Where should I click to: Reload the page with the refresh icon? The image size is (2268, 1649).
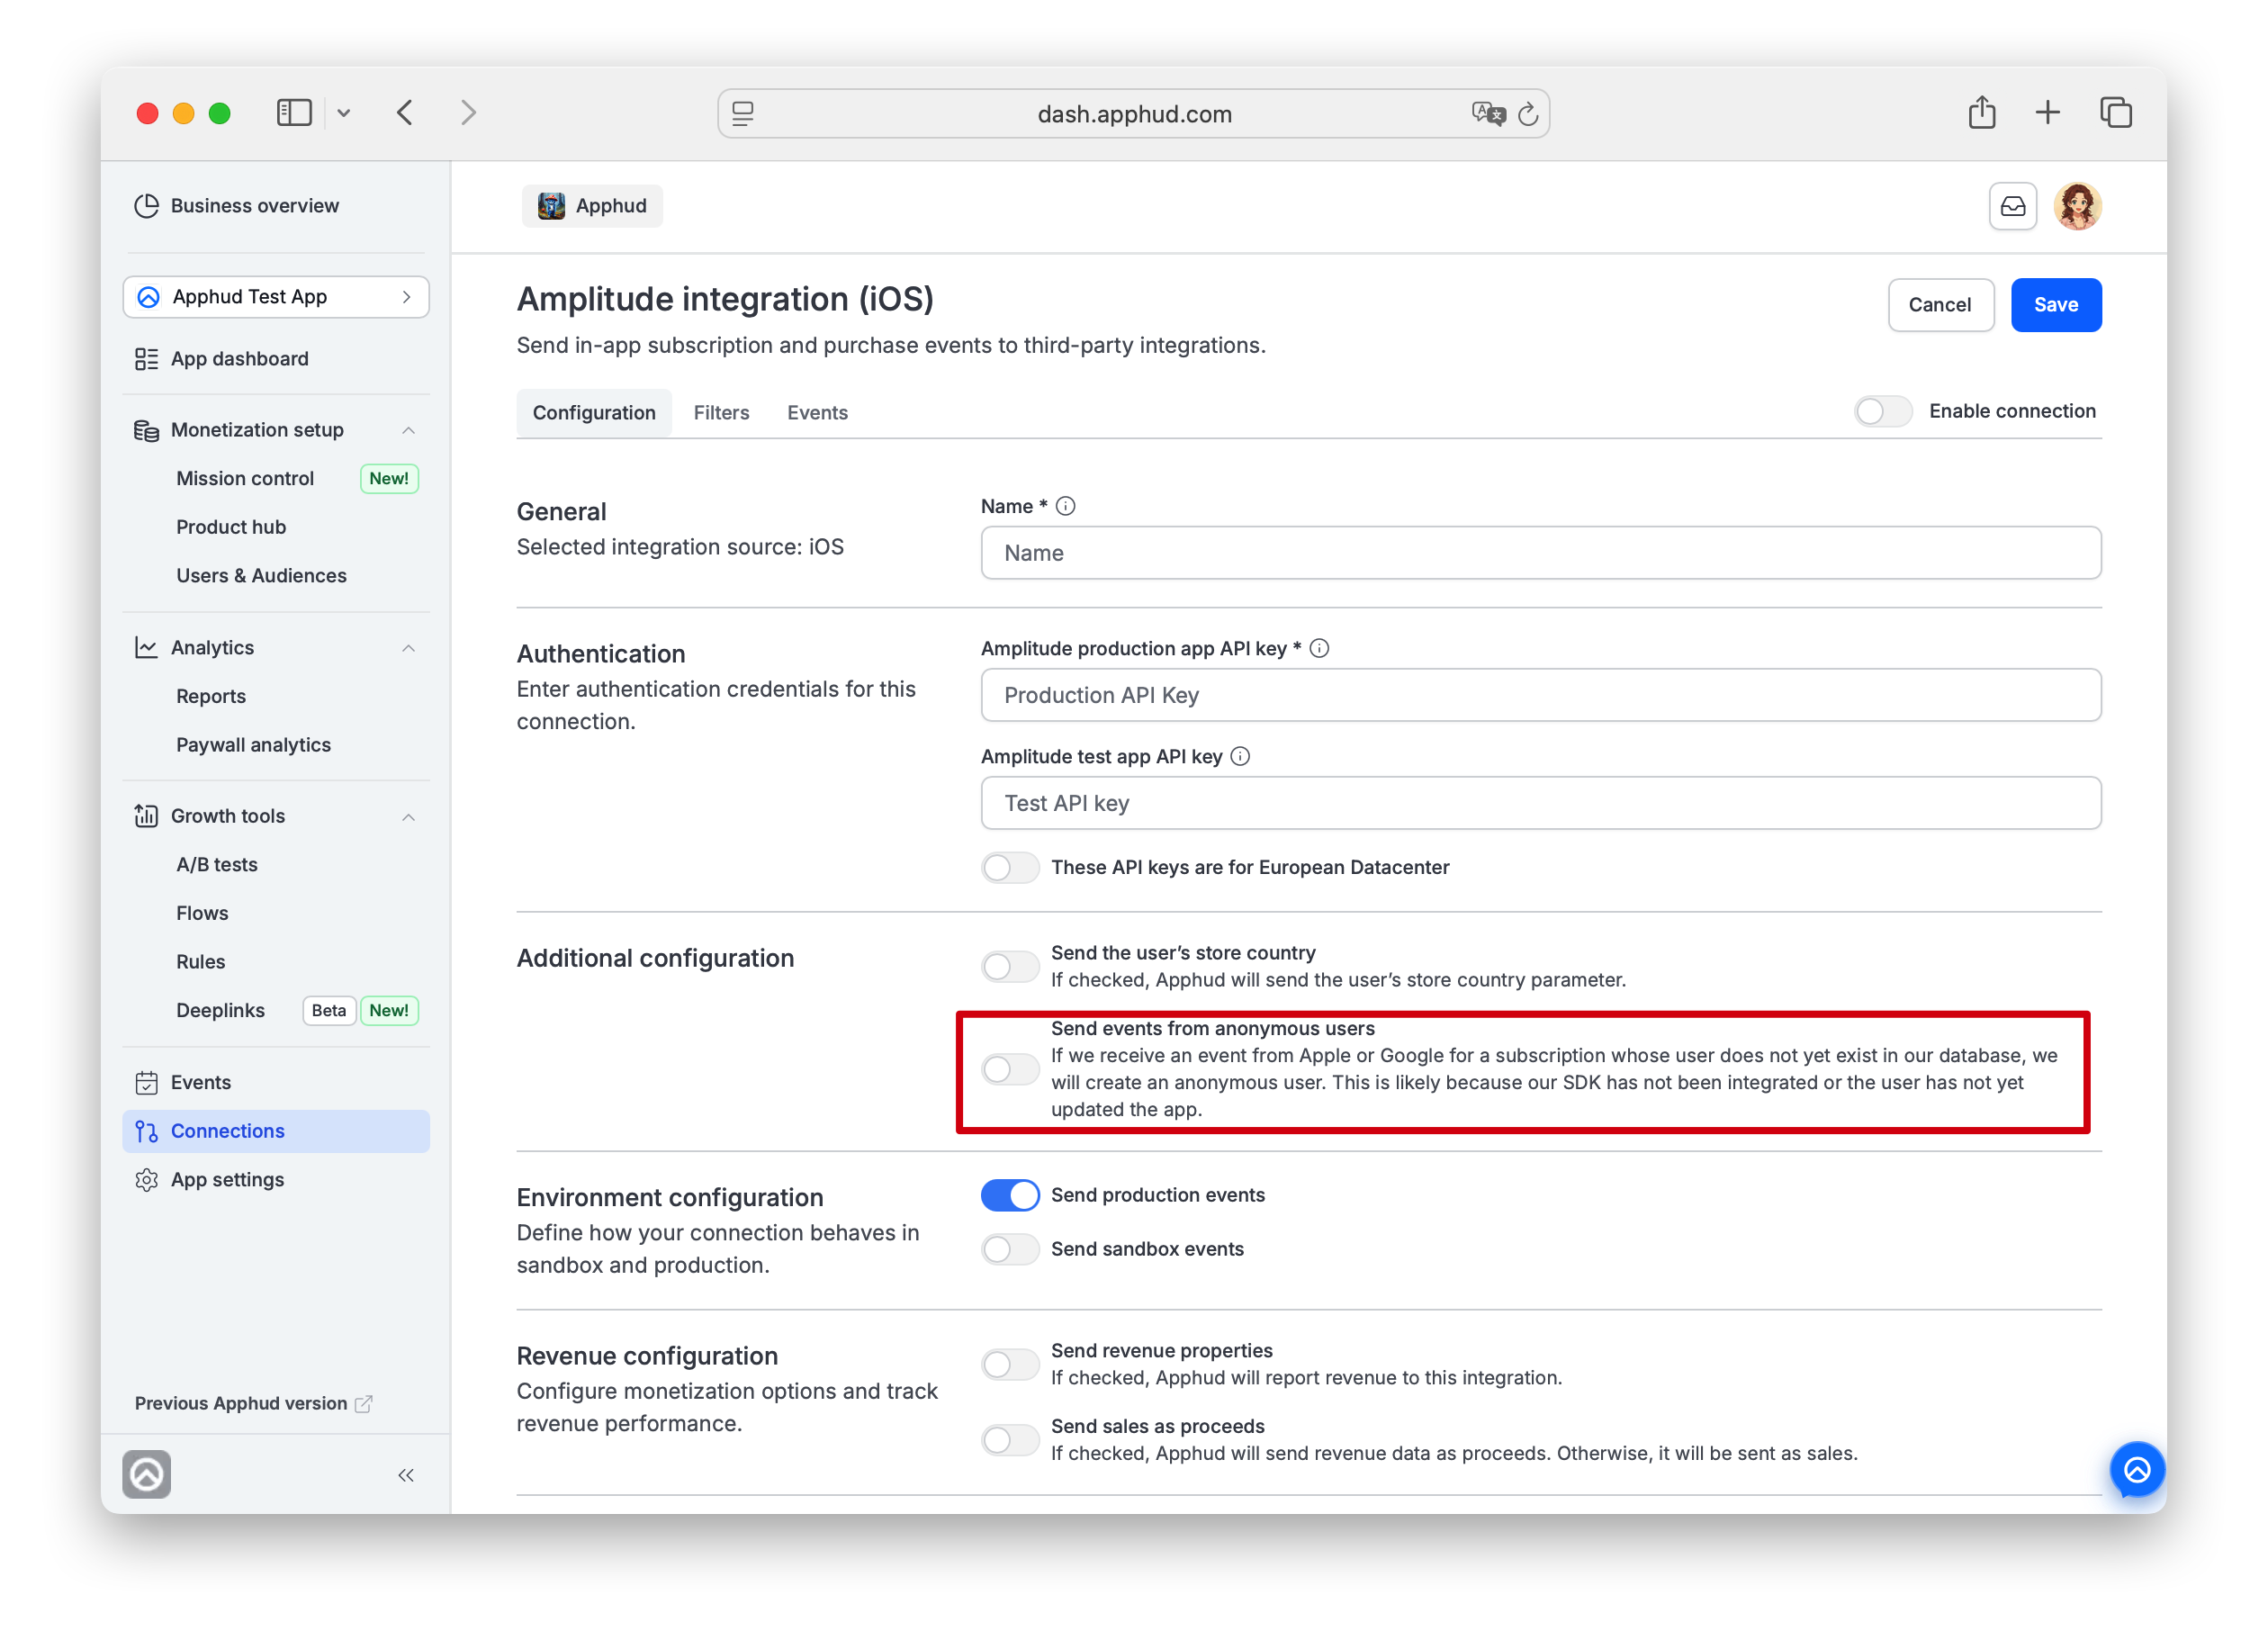[x=1528, y=114]
